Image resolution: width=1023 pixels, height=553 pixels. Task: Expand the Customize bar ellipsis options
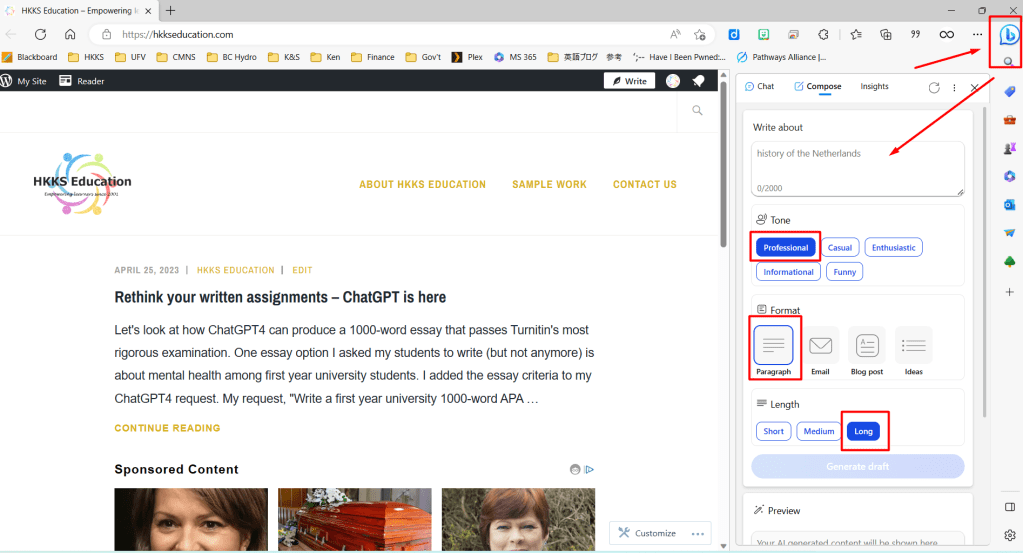click(696, 533)
